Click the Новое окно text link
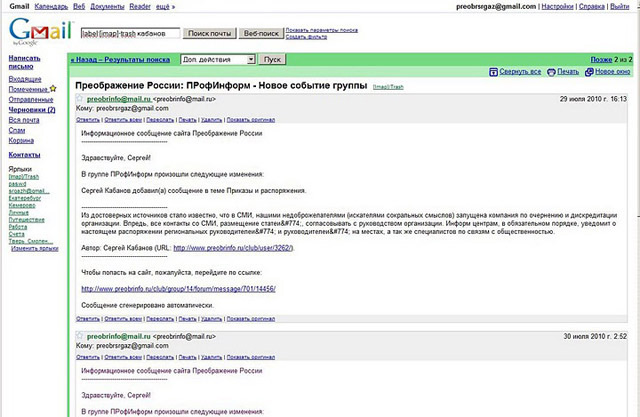 (x=613, y=72)
